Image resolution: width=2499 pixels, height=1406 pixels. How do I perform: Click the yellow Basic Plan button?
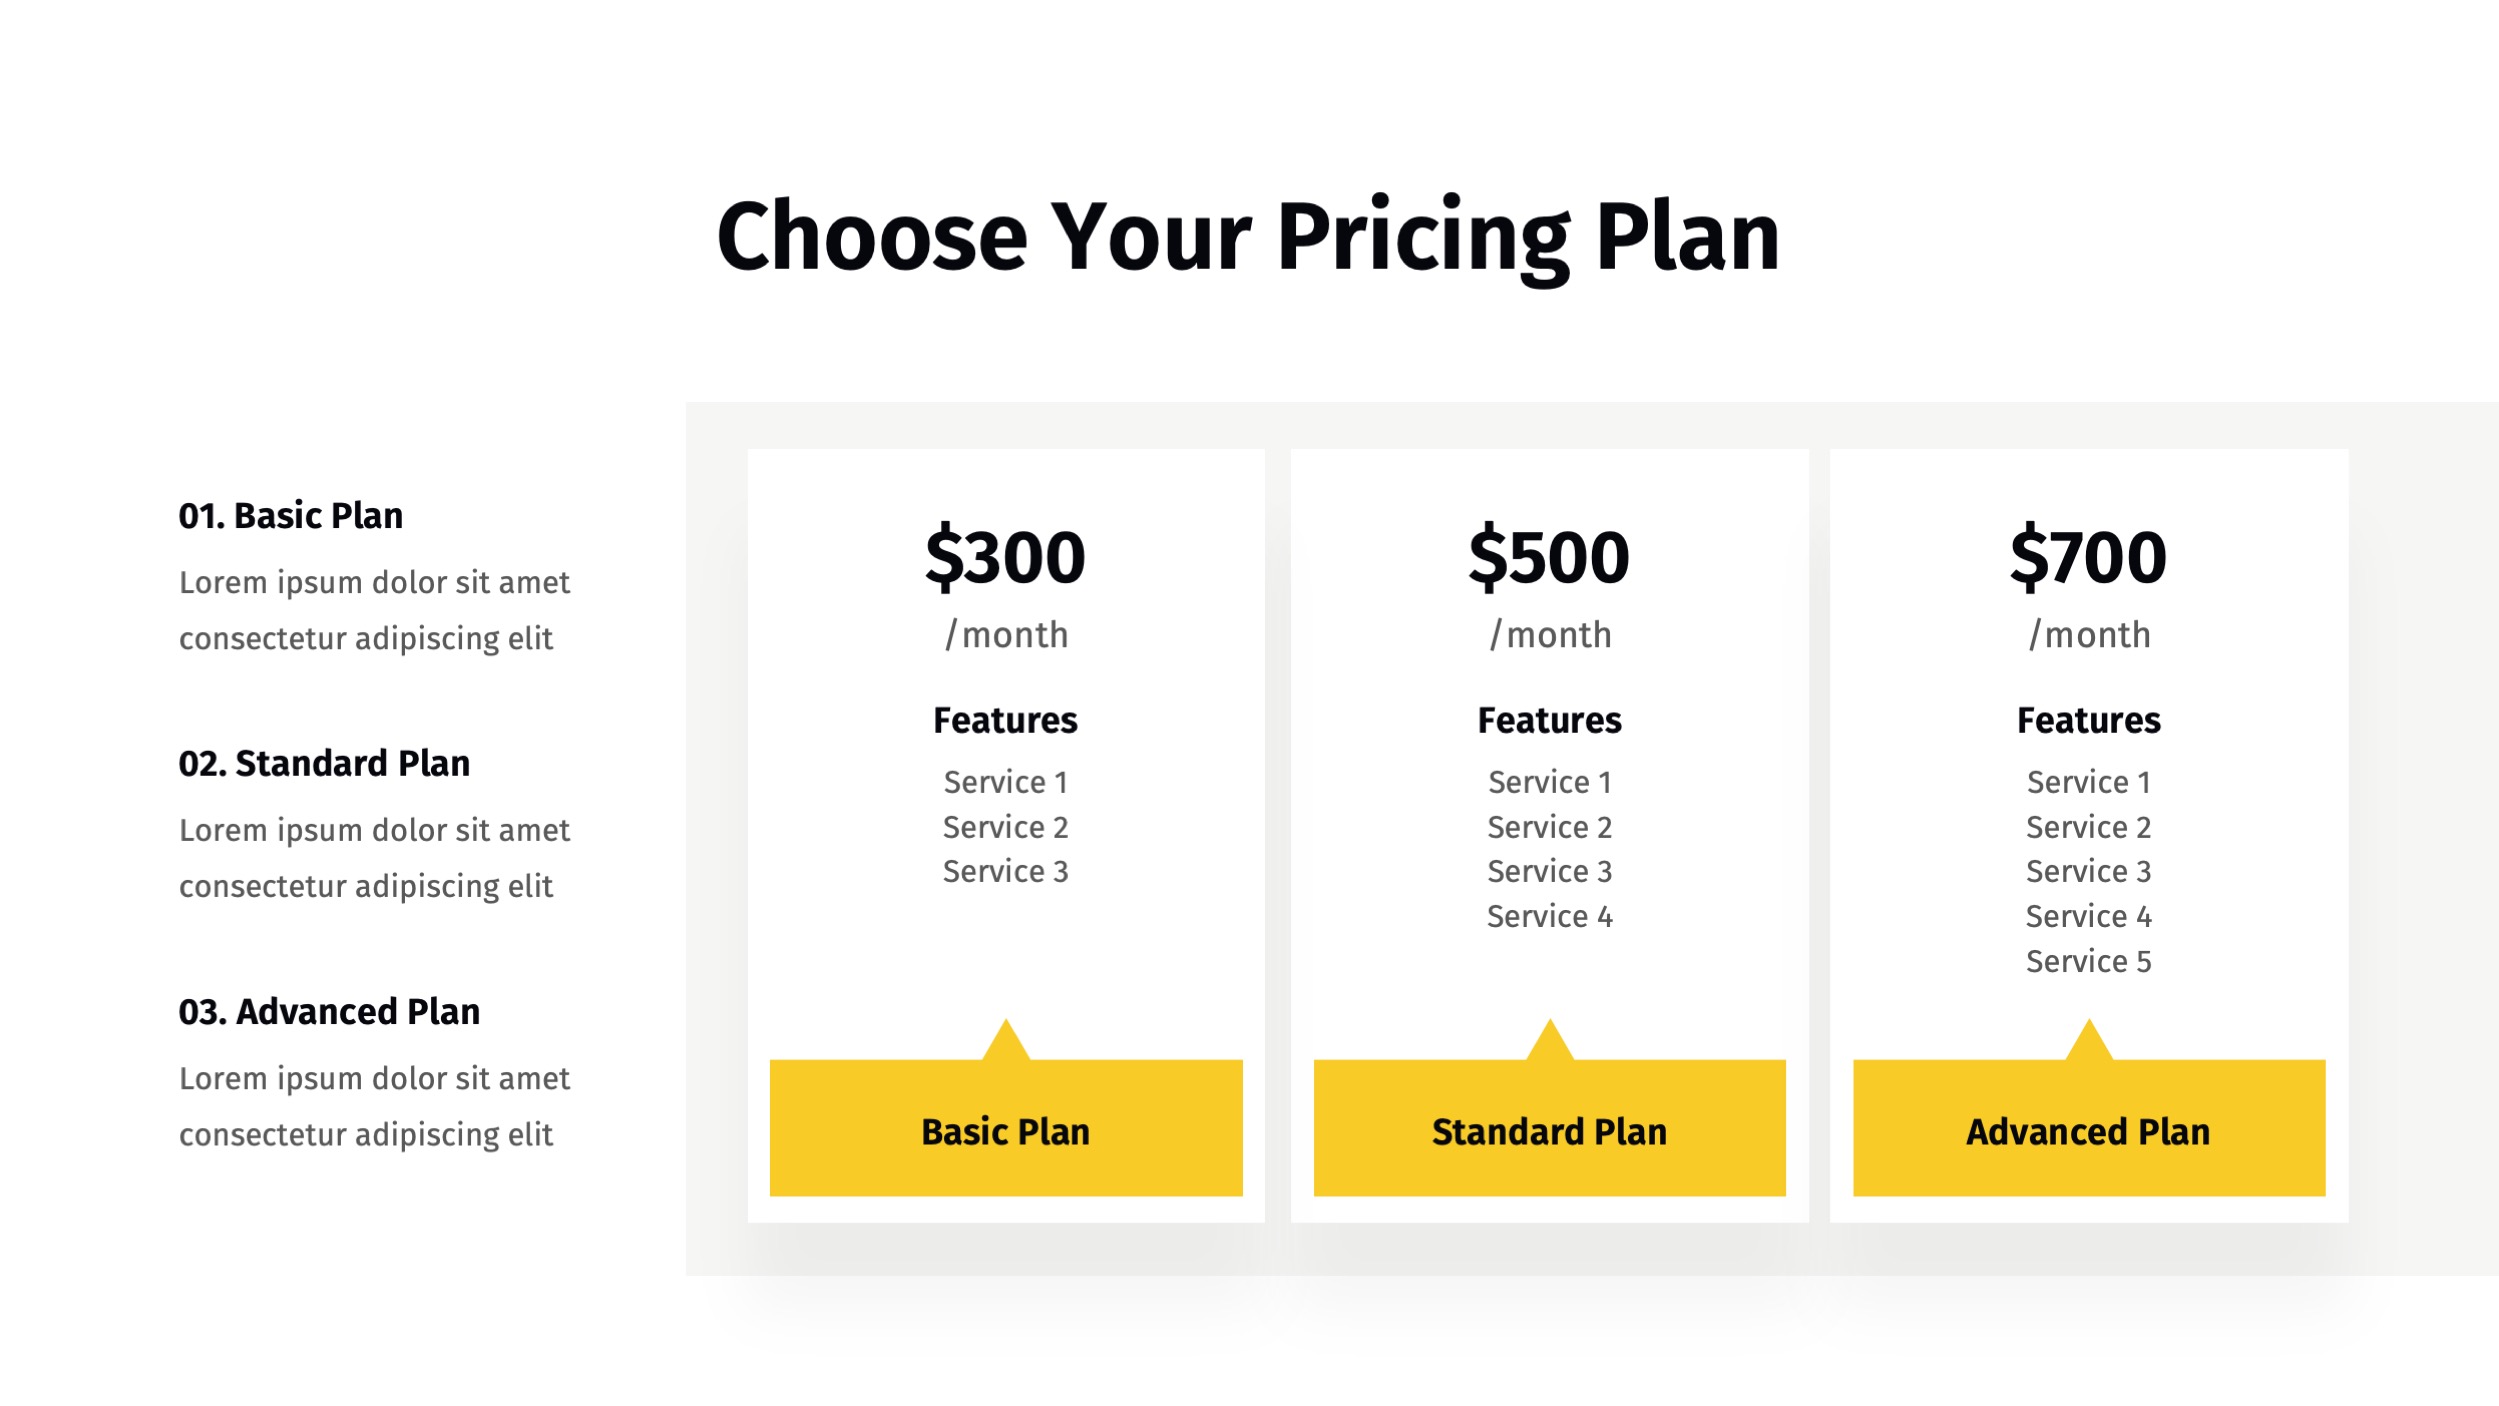click(1005, 1130)
